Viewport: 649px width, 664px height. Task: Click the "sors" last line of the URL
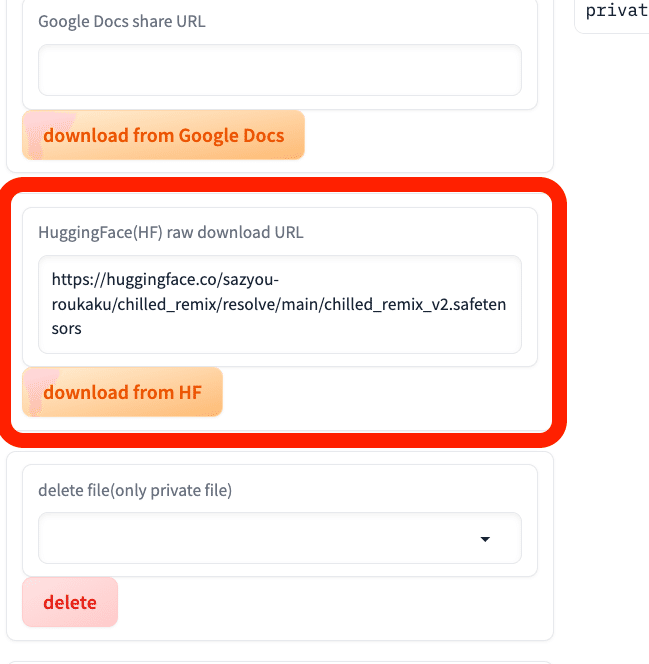point(66,327)
